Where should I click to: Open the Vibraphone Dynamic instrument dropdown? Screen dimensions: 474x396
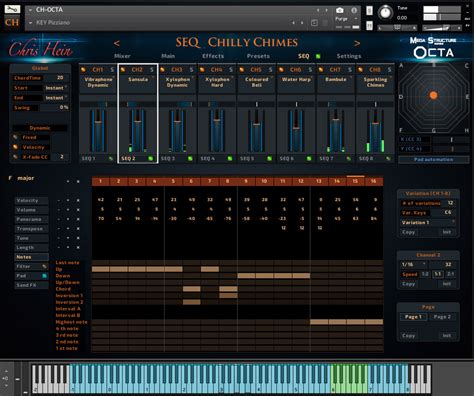(98, 82)
